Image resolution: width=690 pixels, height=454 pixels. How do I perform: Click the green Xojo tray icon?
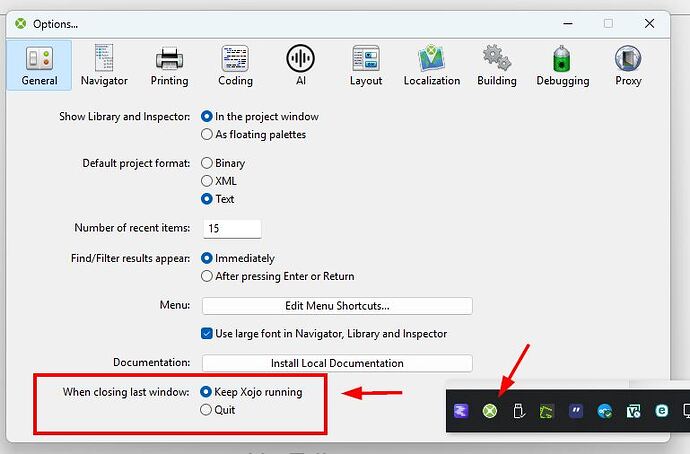[490, 411]
